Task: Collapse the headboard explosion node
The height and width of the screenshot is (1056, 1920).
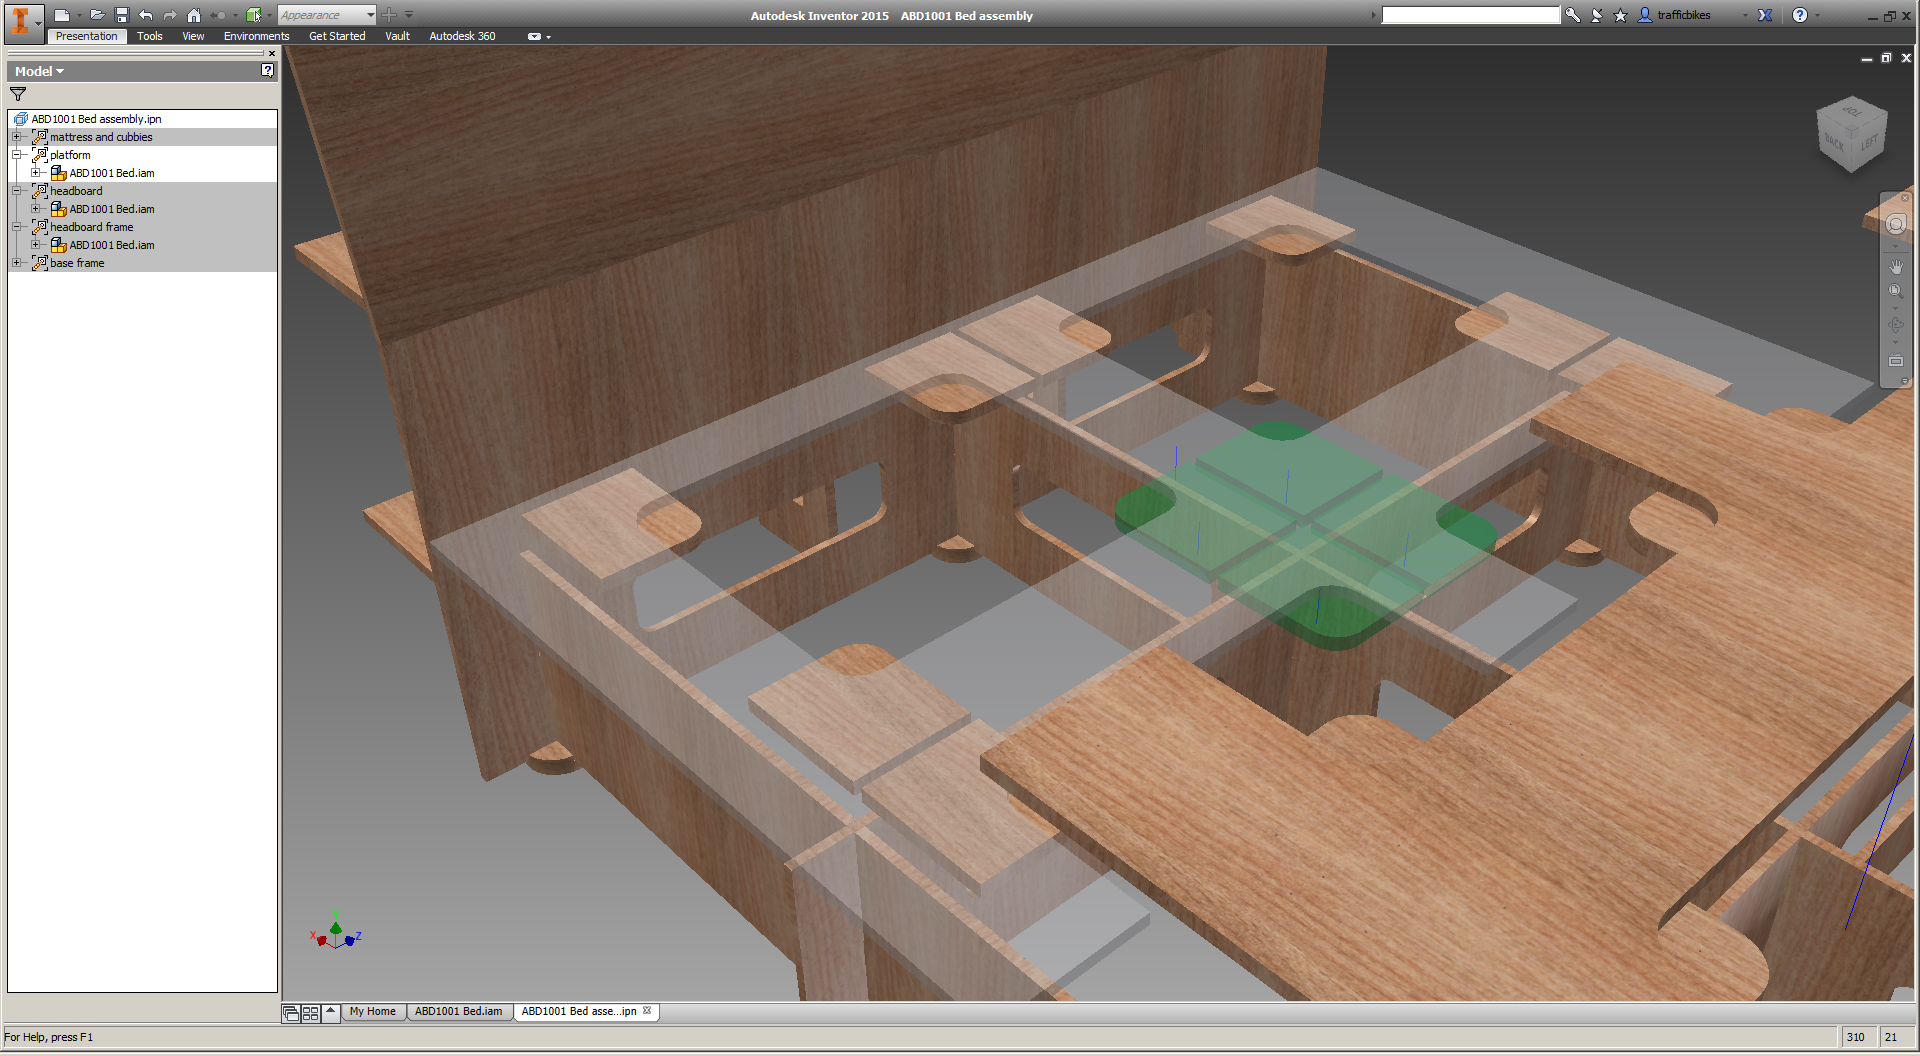Action: pyautogui.click(x=17, y=191)
